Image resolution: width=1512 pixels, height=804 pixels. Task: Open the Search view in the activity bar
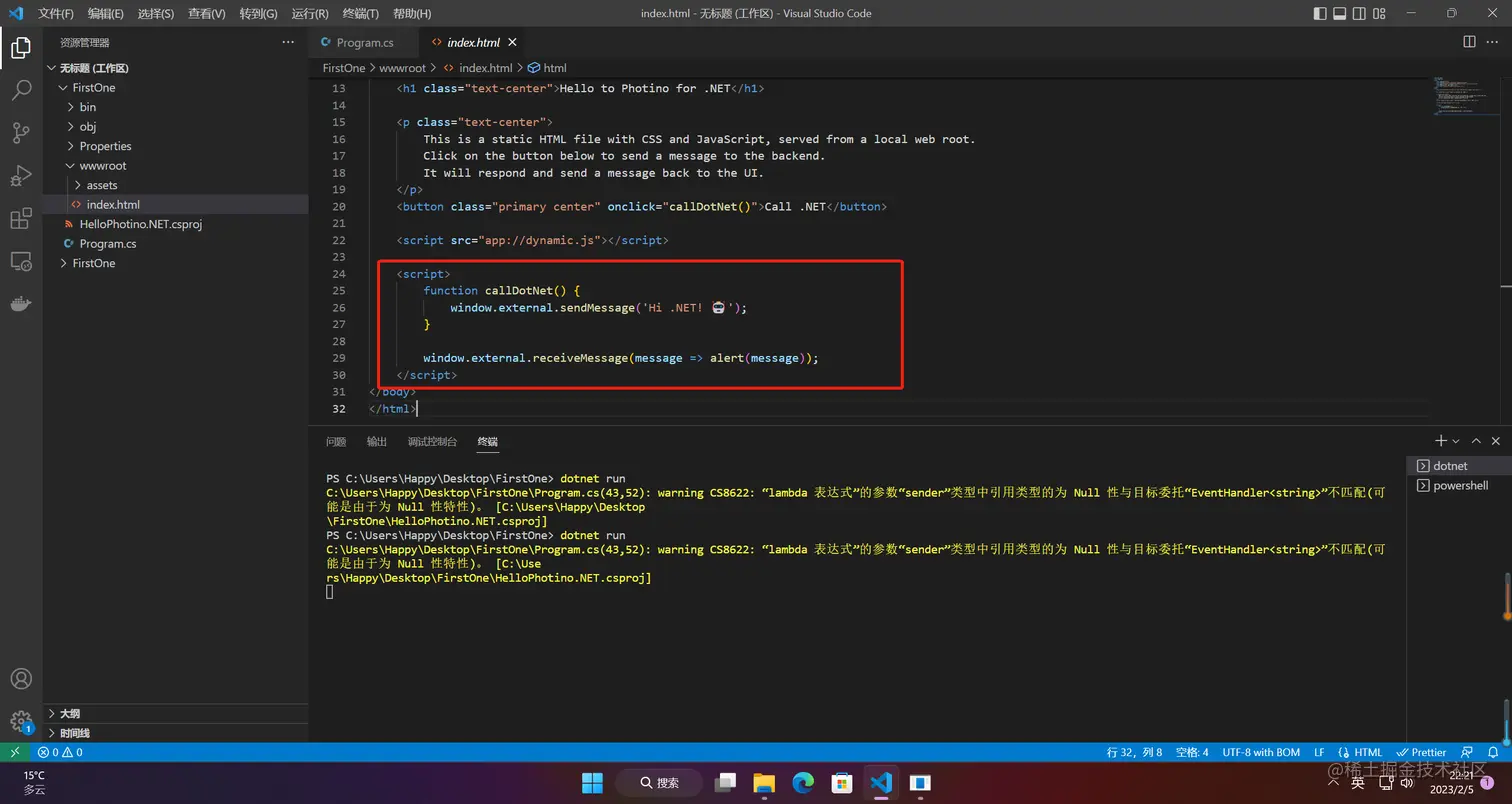pos(21,90)
